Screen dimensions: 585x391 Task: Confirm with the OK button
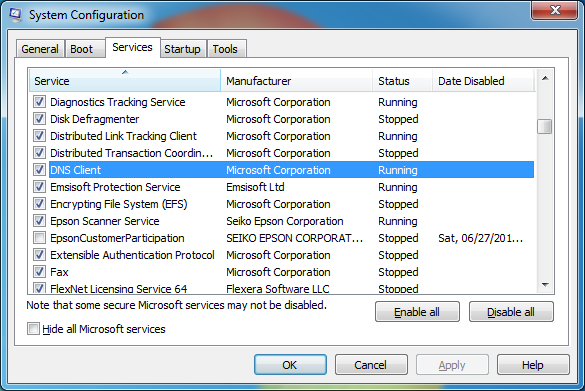(290, 365)
